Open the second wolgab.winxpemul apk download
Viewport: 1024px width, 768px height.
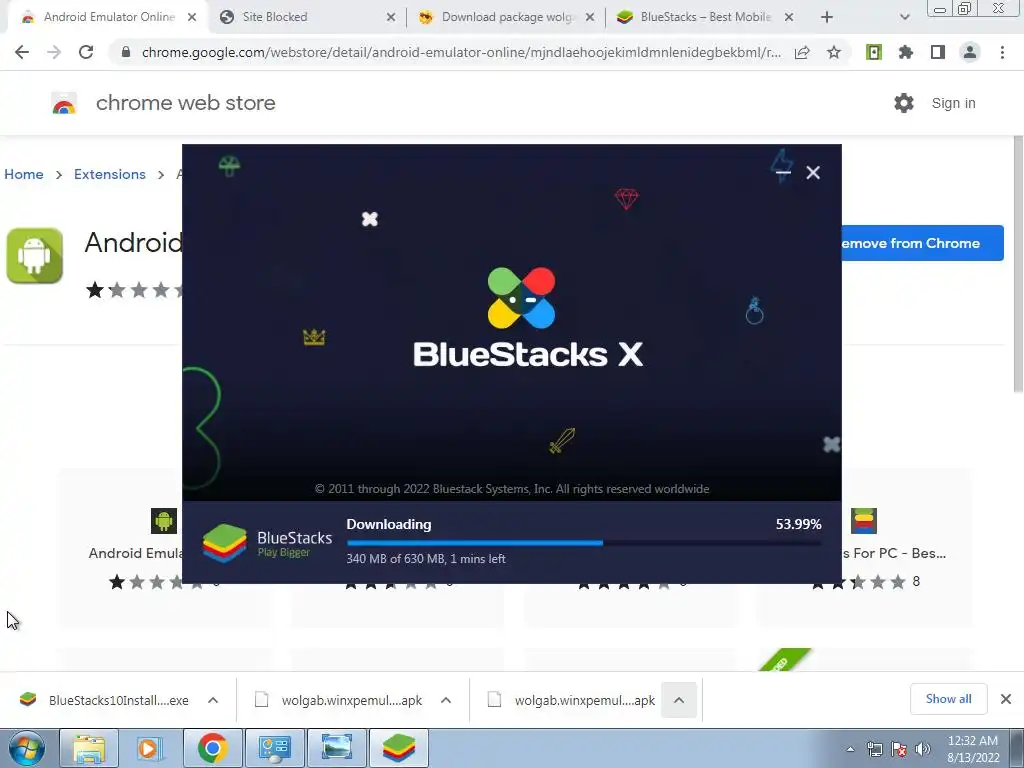pos(571,700)
